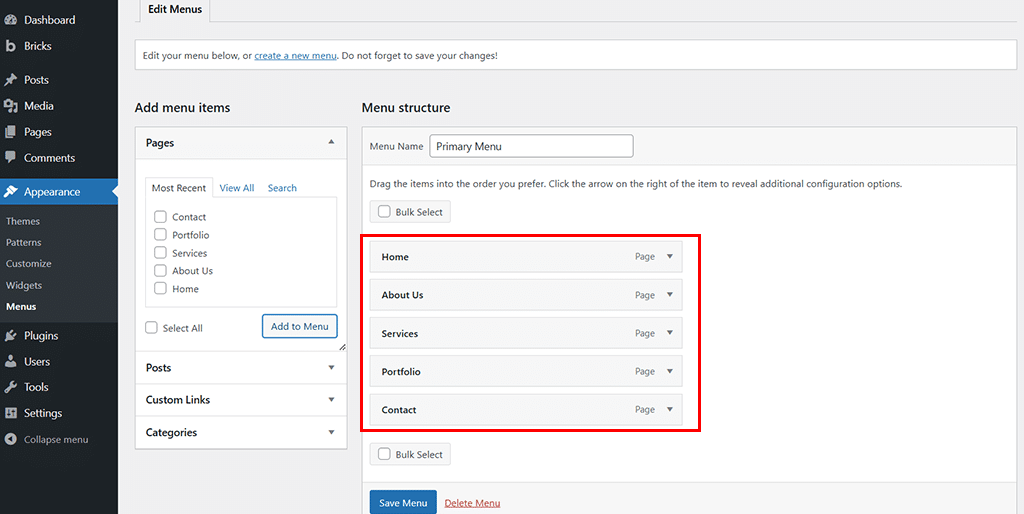1024x514 pixels.
Task: Click the Tools wrench icon
Action: (10, 387)
